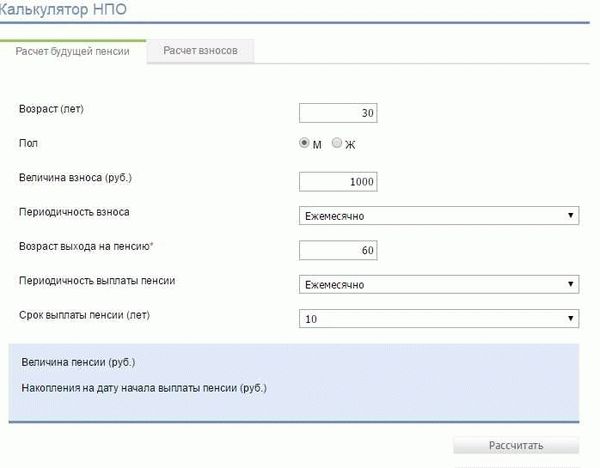Image resolution: width=600 pixels, height=468 pixels.
Task: Click the Возраст (лет) label
Action: (51, 109)
